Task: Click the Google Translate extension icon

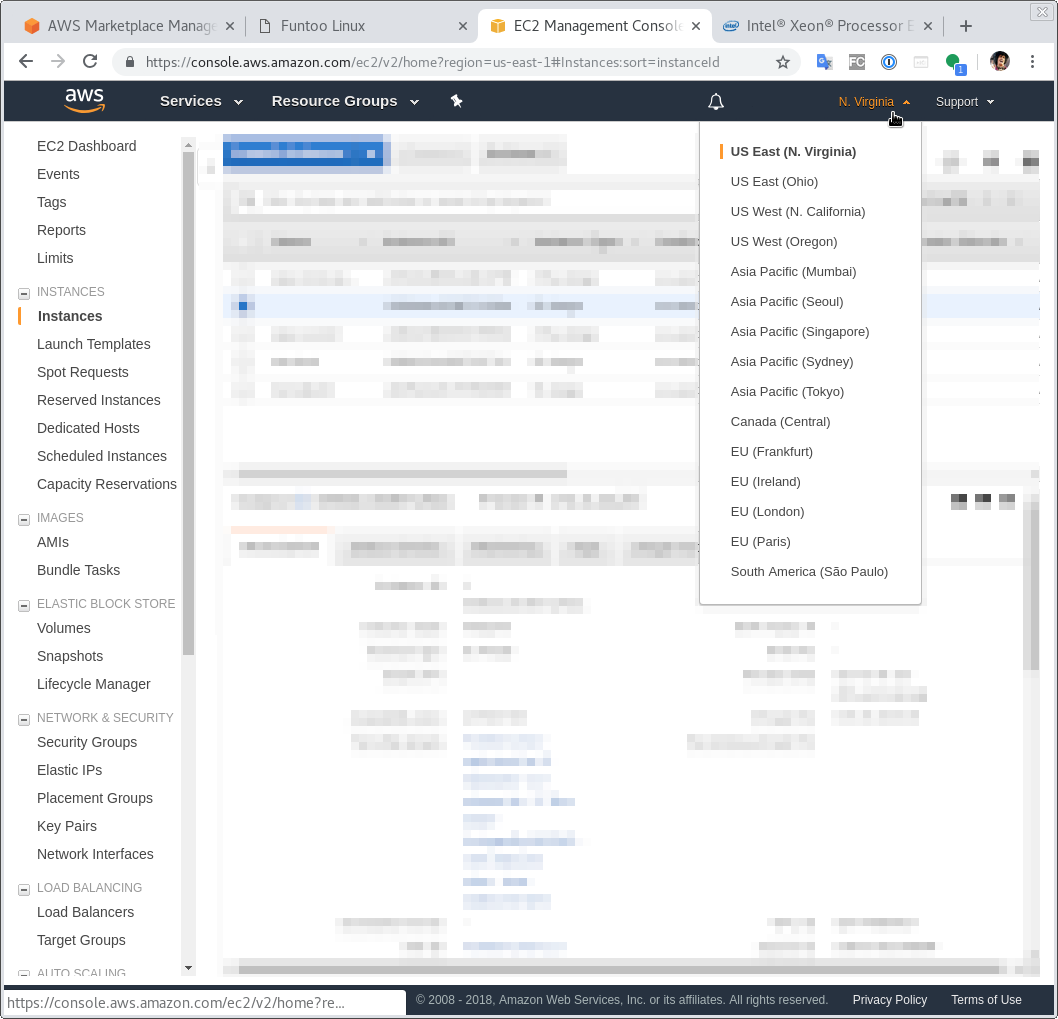Action: [824, 62]
